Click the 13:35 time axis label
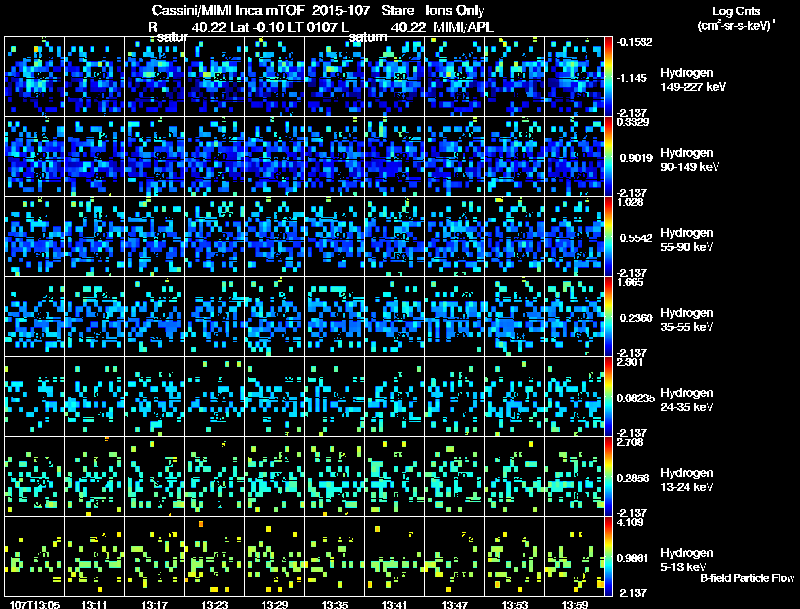 335,604
